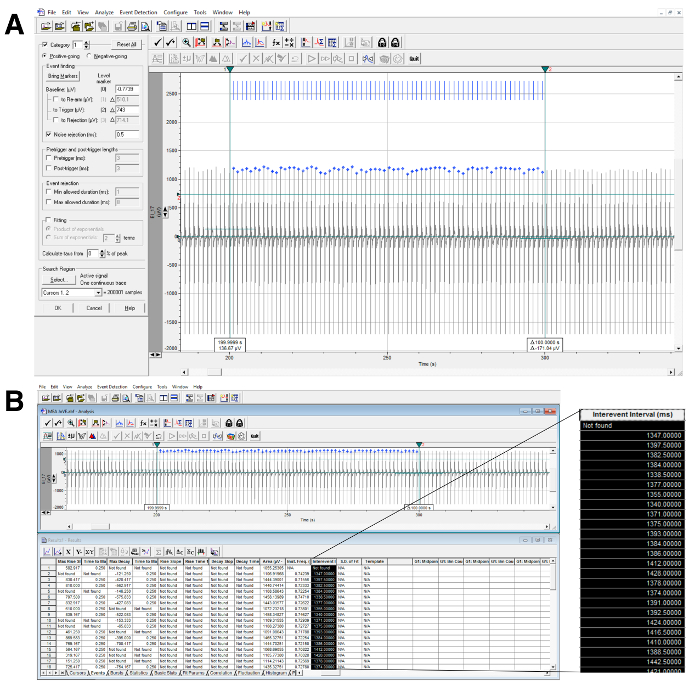
Task: Enable the Pretrigger checkbox
Action: tap(50, 157)
